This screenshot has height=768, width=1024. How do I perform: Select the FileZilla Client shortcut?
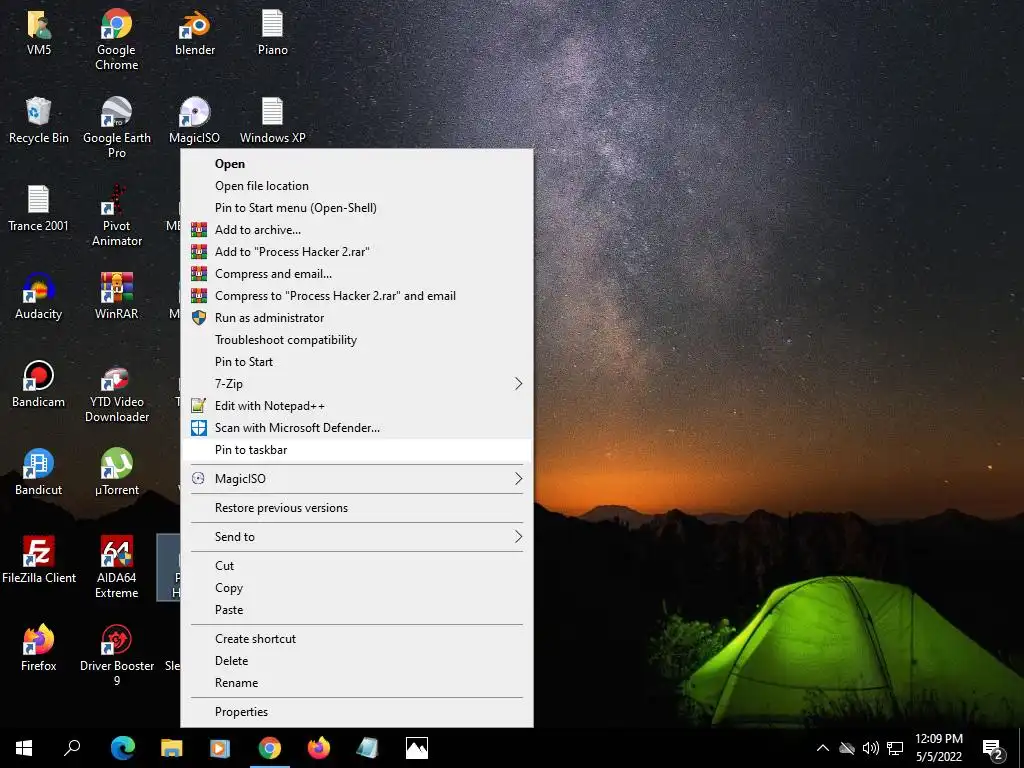click(x=39, y=560)
